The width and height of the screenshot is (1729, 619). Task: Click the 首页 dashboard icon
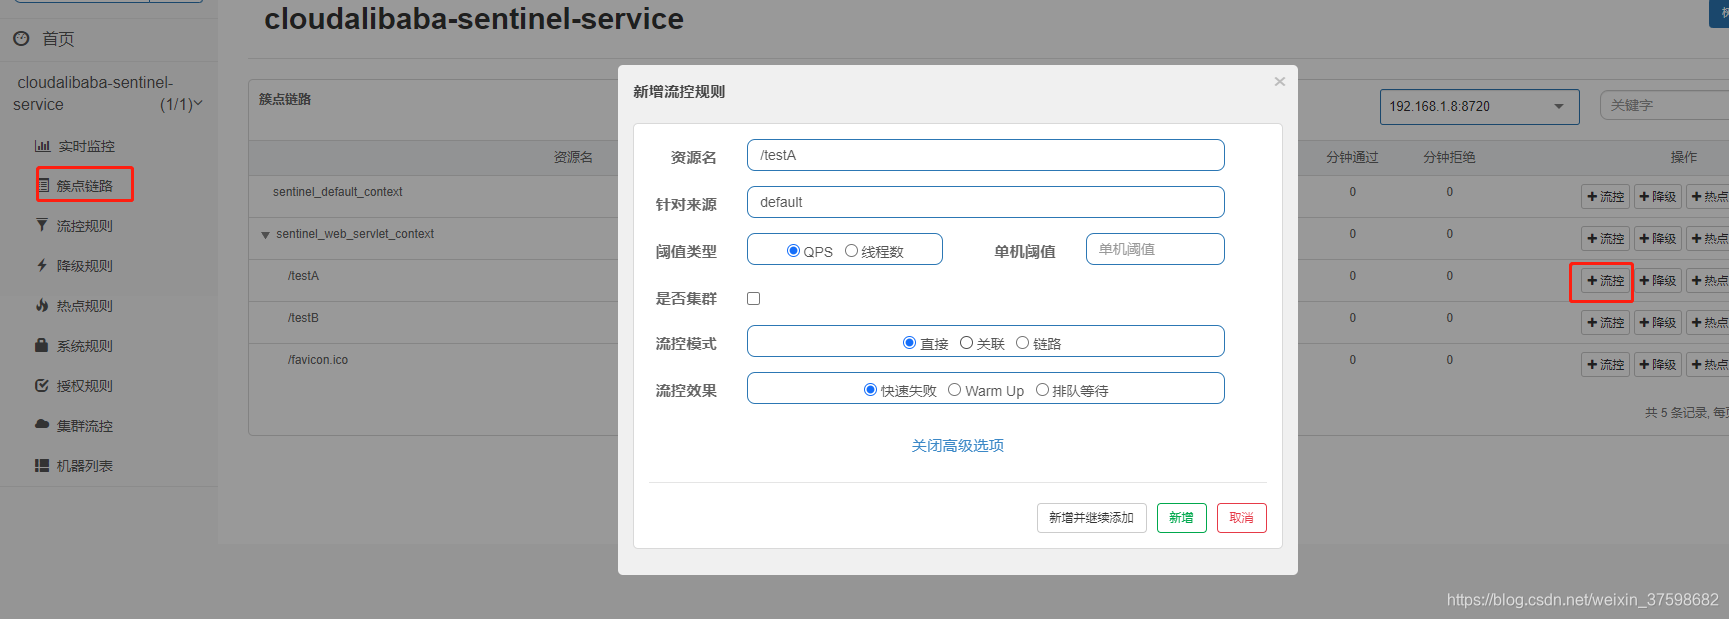point(21,39)
